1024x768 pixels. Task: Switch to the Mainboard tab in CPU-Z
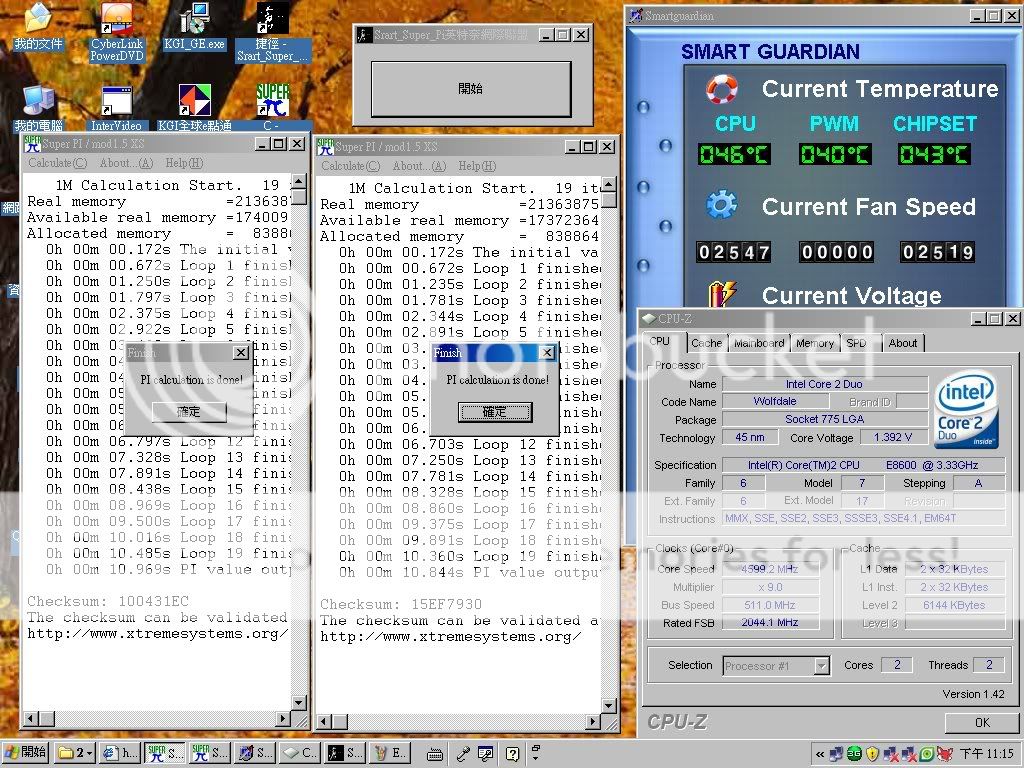[x=759, y=343]
